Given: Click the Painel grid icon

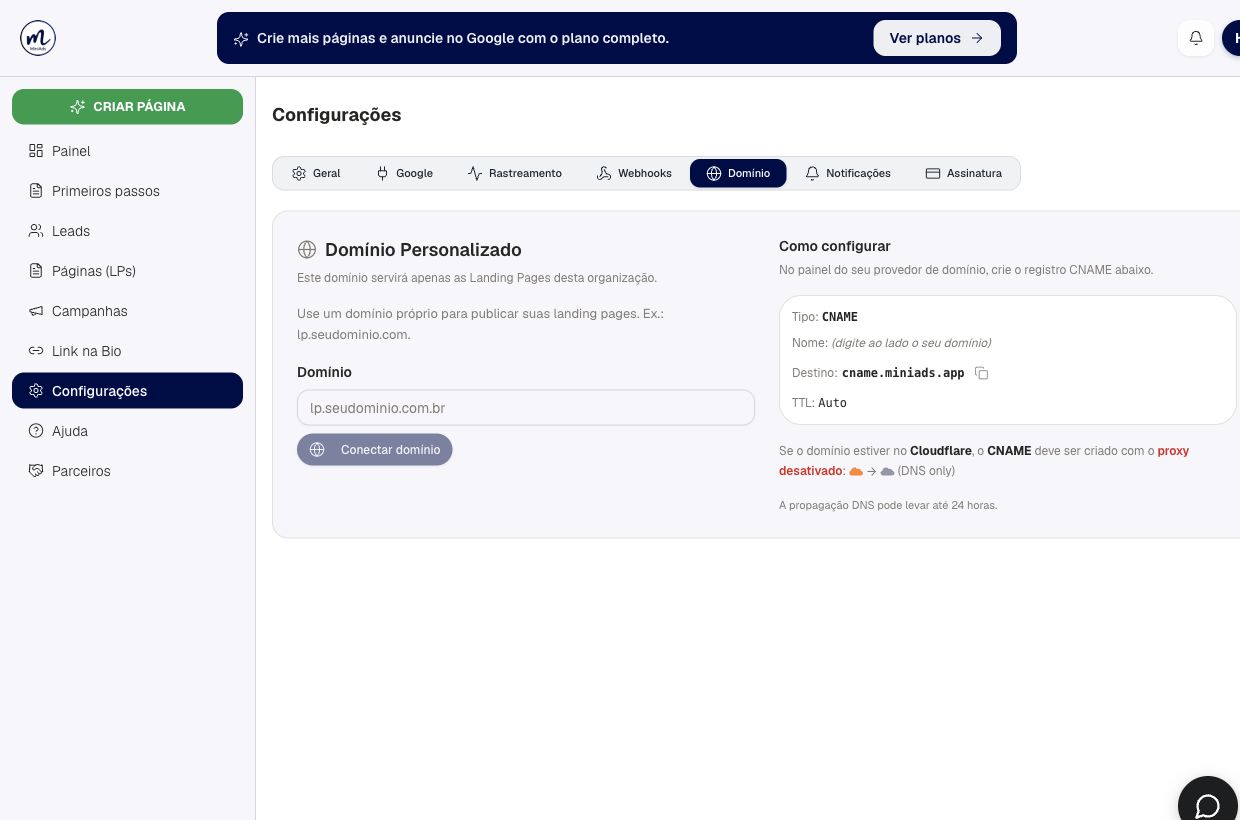Looking at the screenshot, I should tap(36, 151).
